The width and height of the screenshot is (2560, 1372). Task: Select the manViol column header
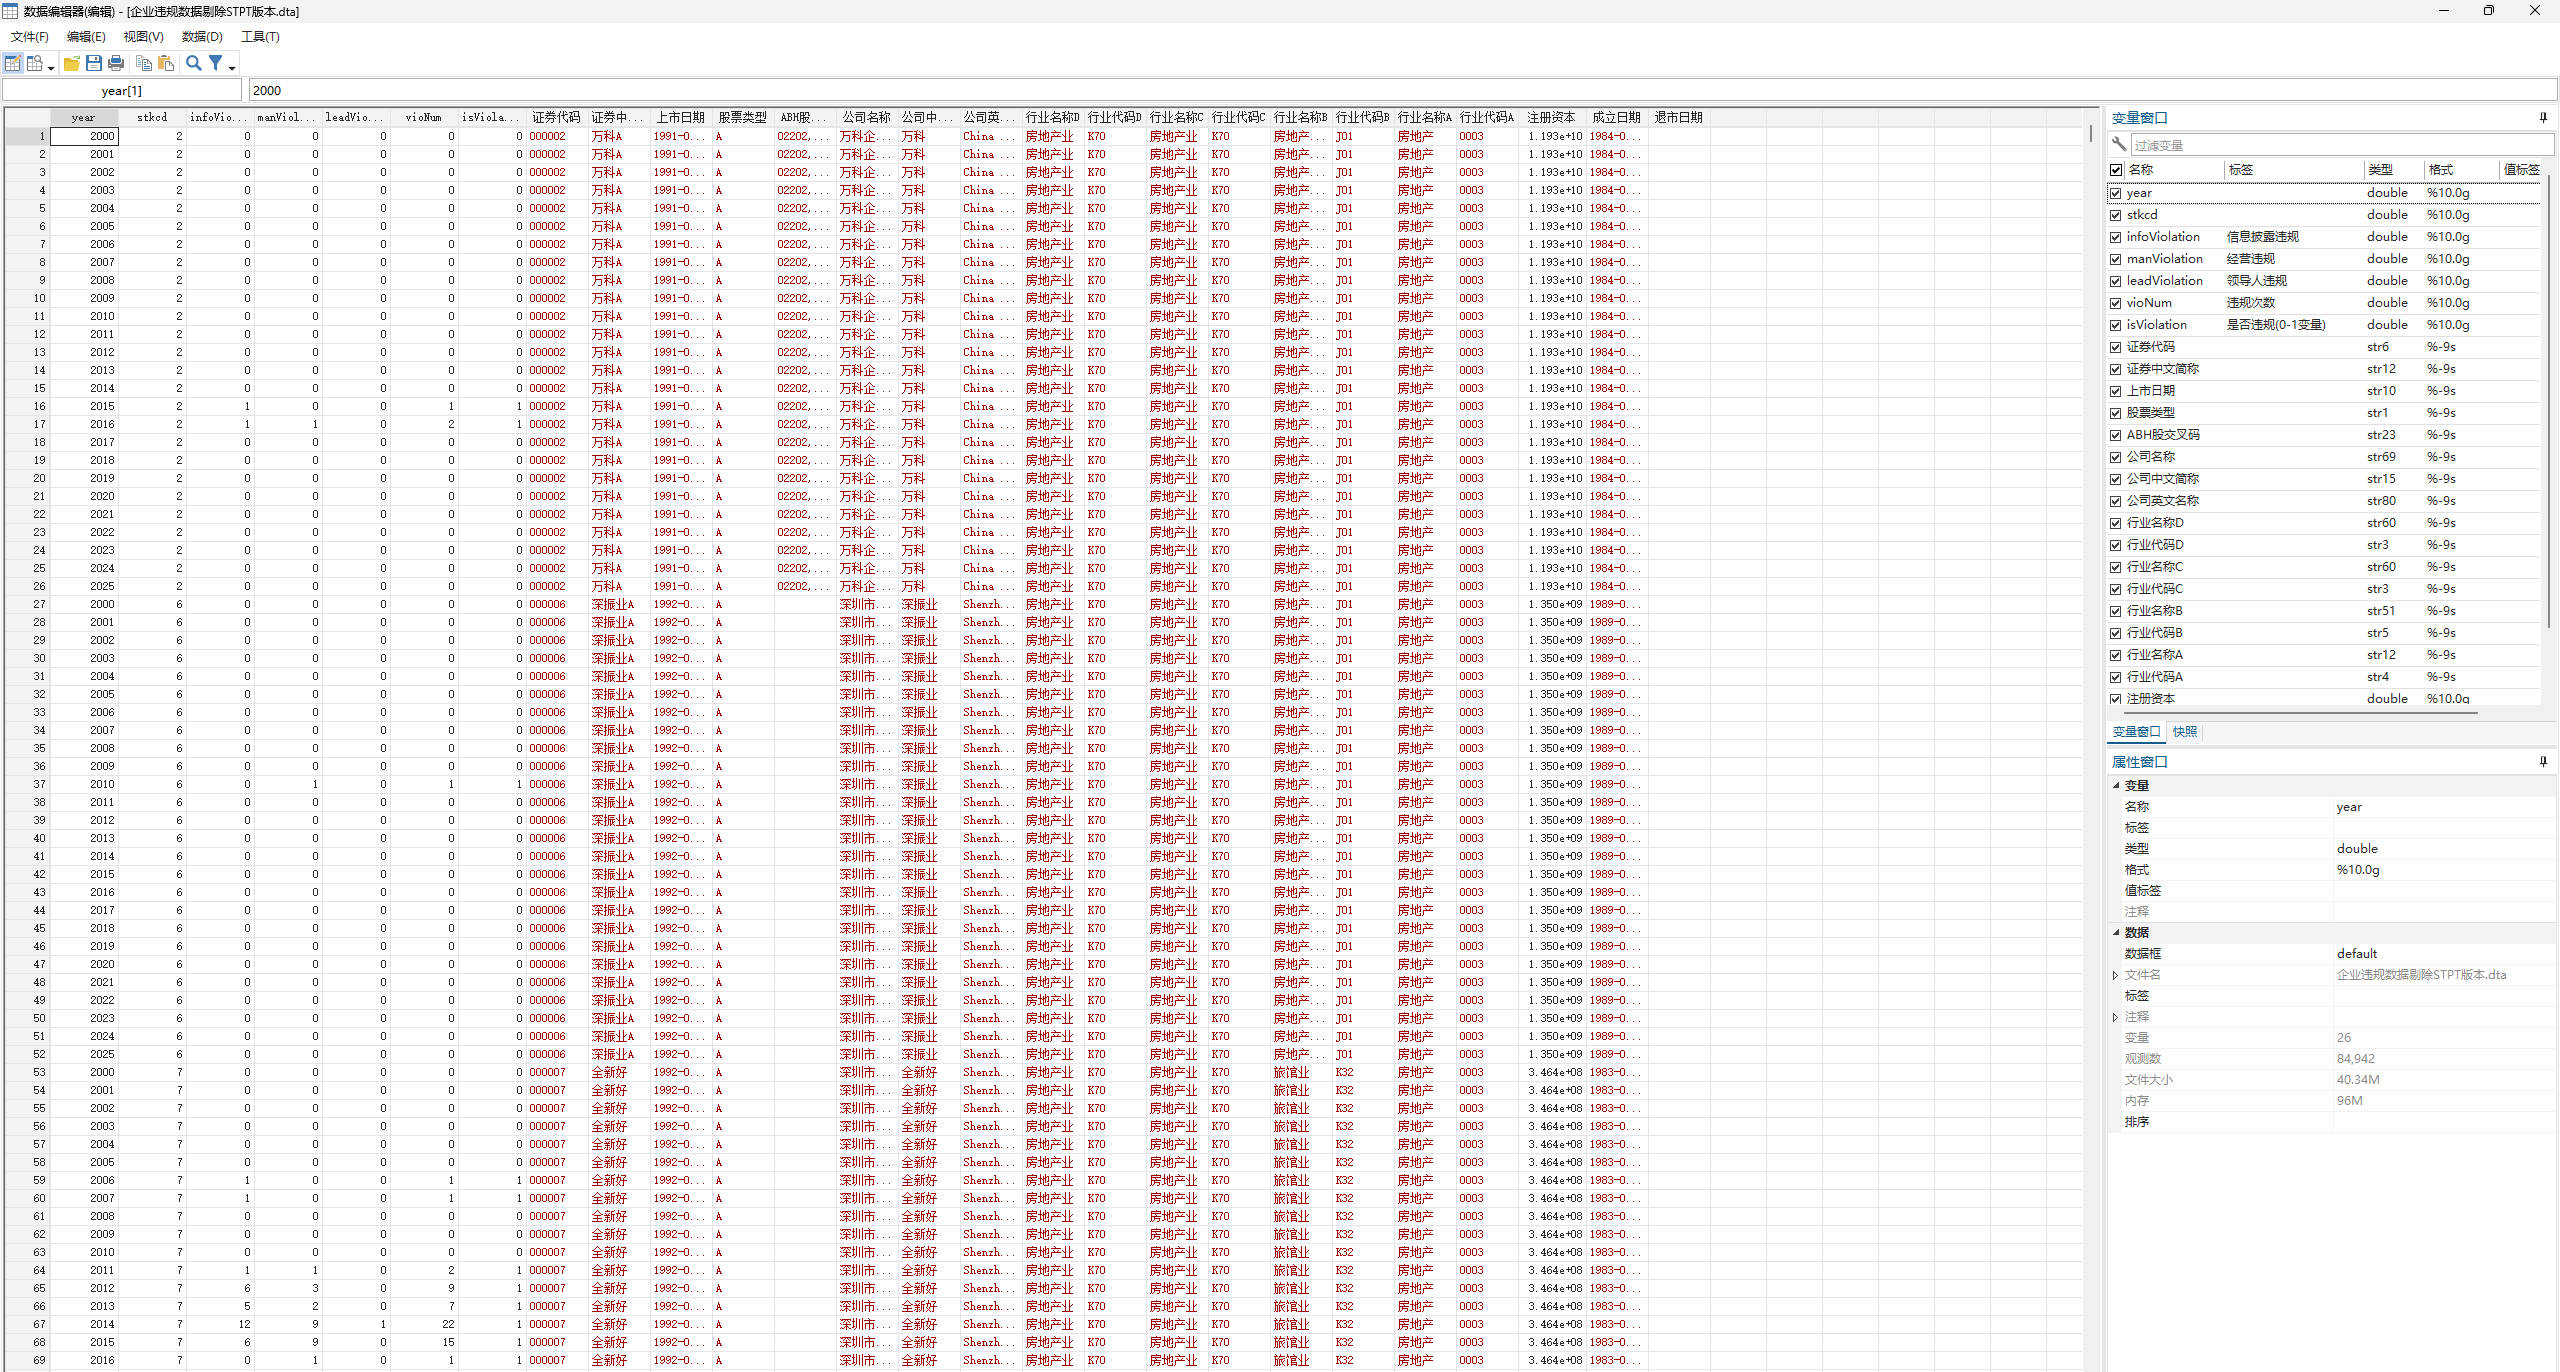(287, 117)
